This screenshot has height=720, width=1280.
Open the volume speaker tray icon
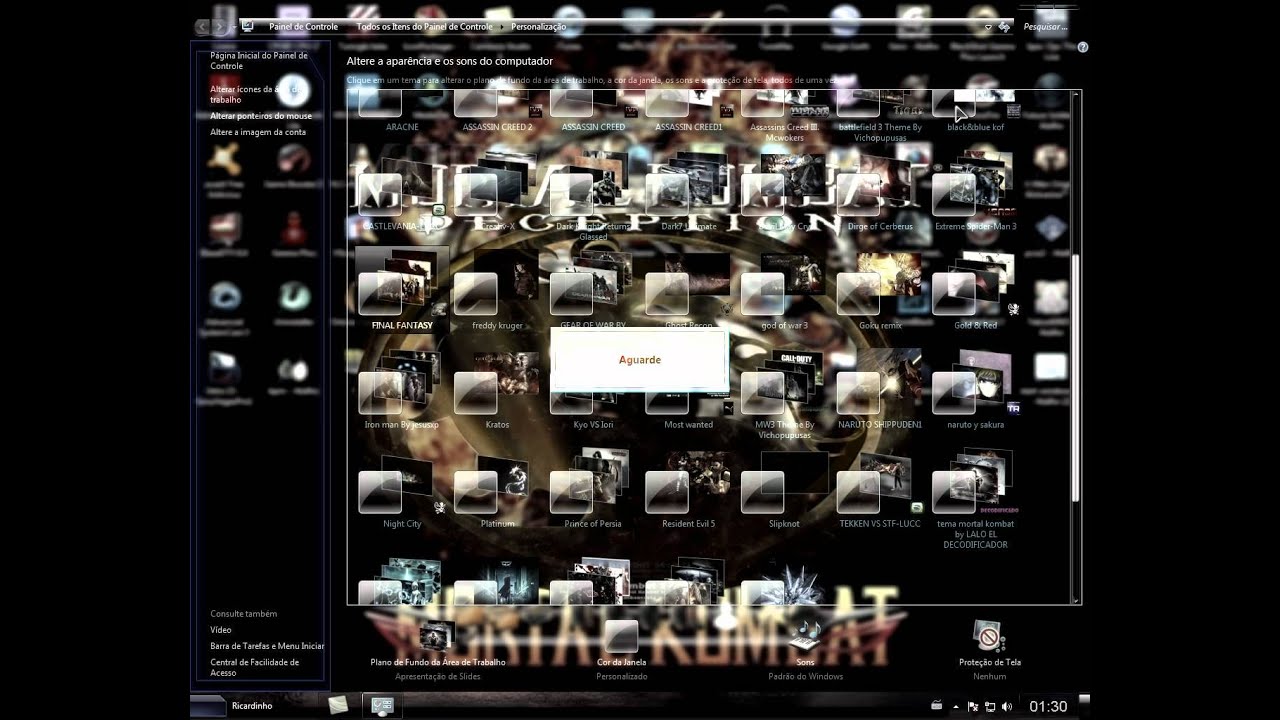pos(1006,706)
